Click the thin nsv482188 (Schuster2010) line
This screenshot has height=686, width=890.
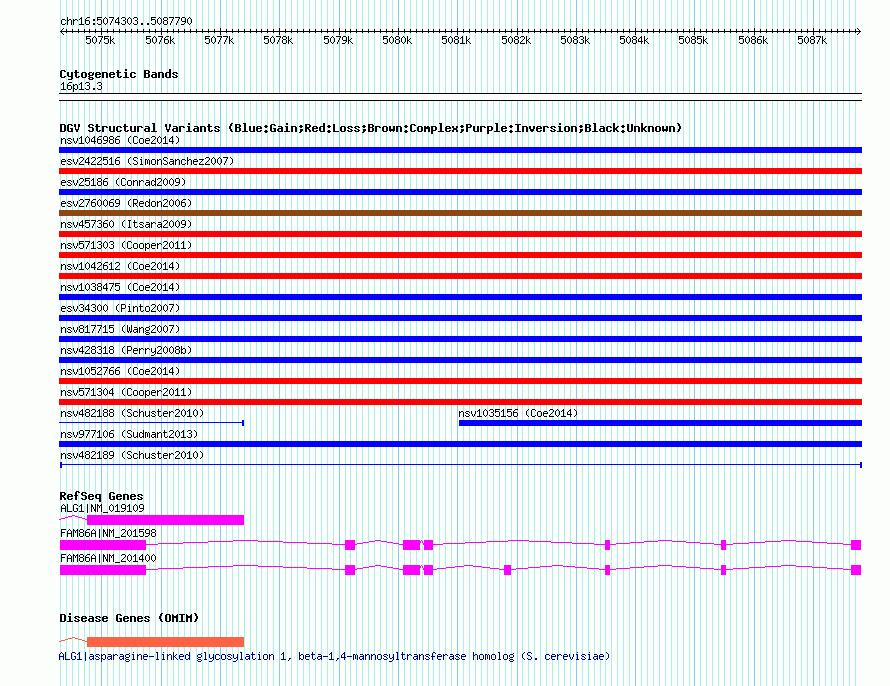(152, 423)
